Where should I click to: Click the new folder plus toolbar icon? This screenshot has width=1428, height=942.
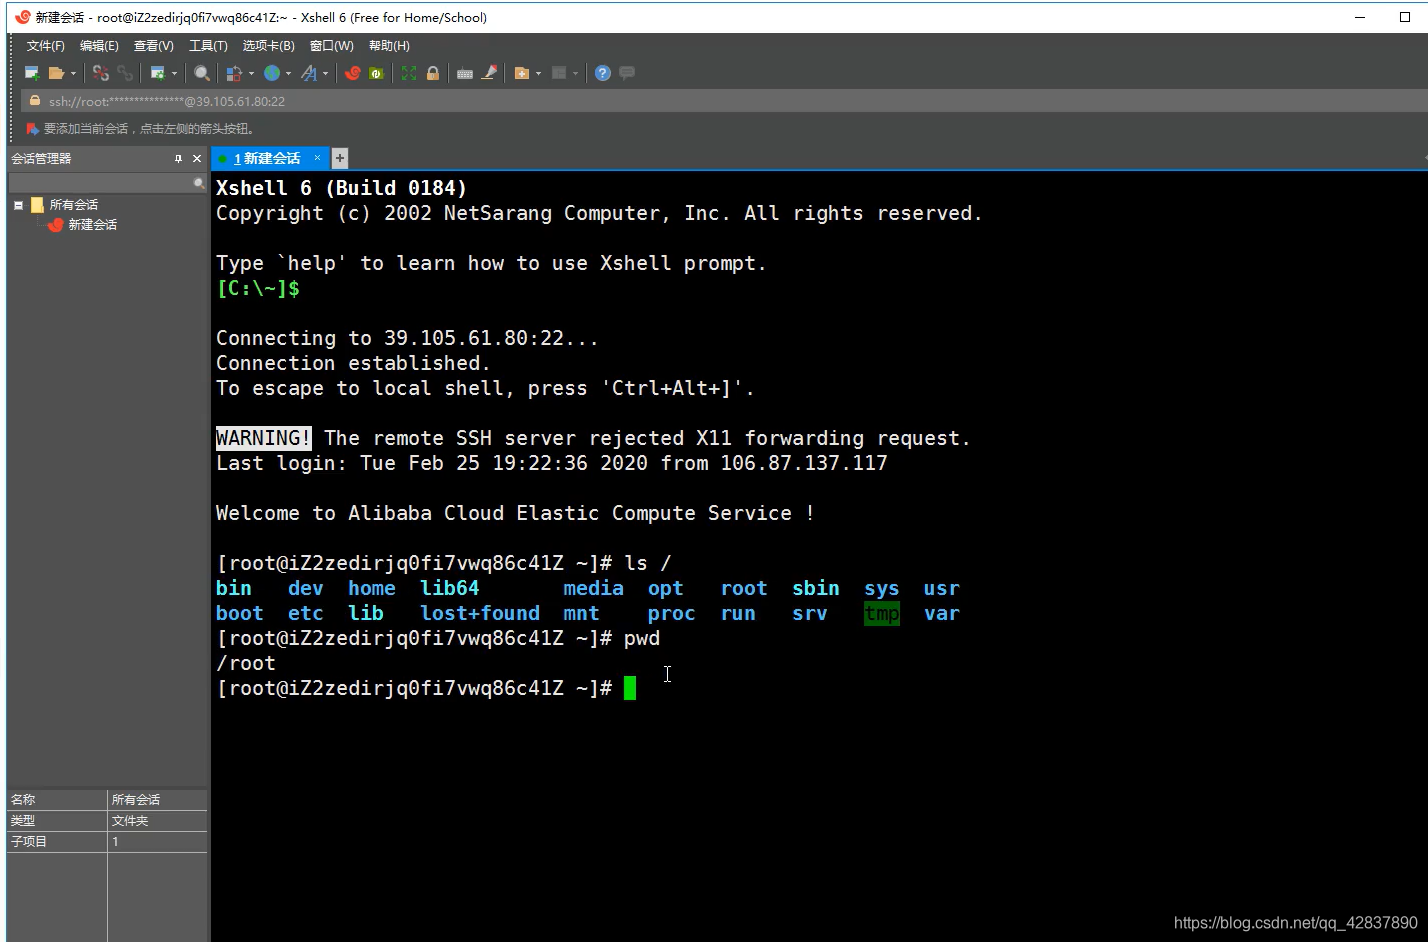[x=522, y=73]
